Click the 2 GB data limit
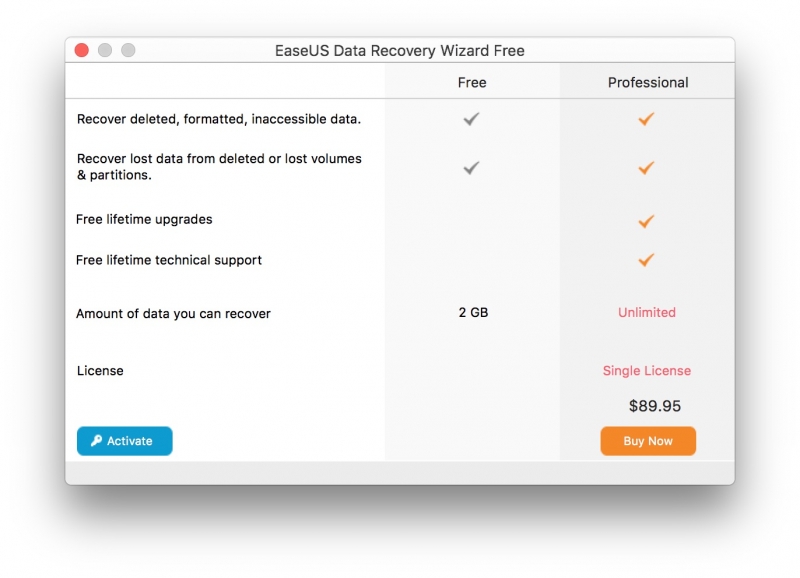 (x=473, y=312)
